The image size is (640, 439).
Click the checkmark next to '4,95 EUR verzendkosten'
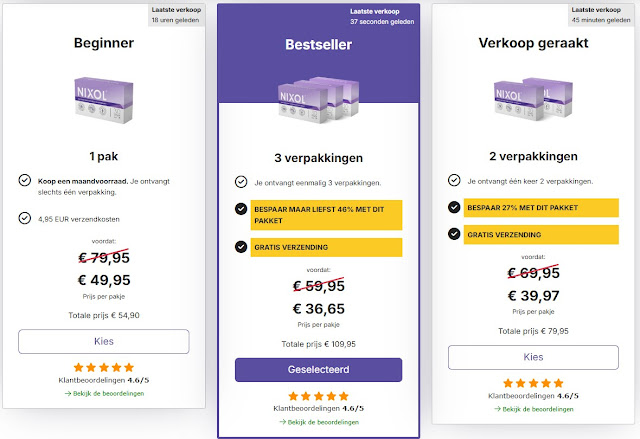tap(25, 217)
